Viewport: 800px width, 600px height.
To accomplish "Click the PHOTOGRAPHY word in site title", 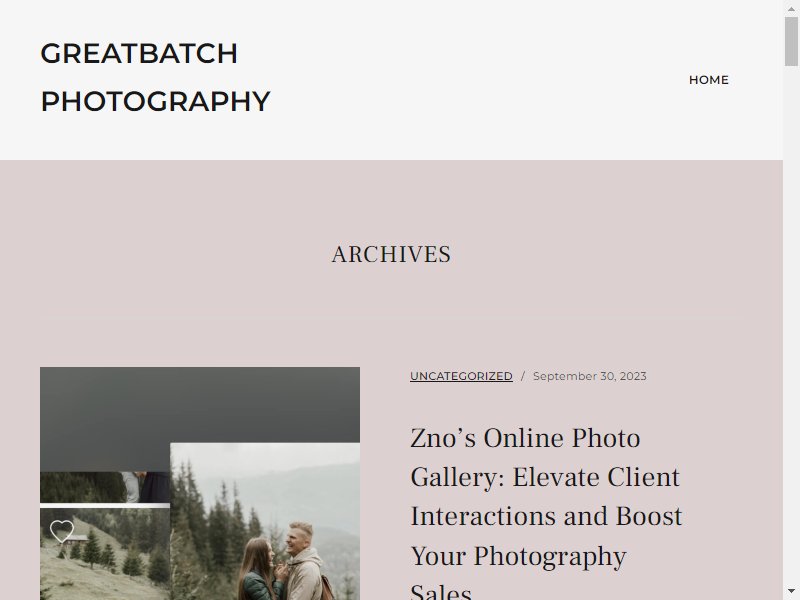I will 155,101.
